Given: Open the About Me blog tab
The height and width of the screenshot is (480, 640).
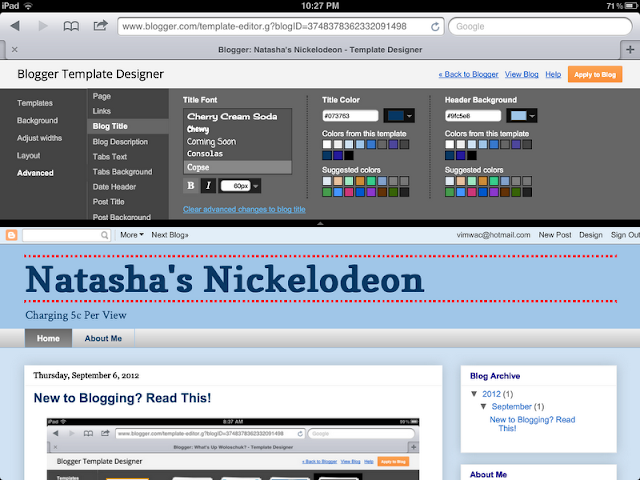Looking at the screenshot, I should (x=103, y=338).
